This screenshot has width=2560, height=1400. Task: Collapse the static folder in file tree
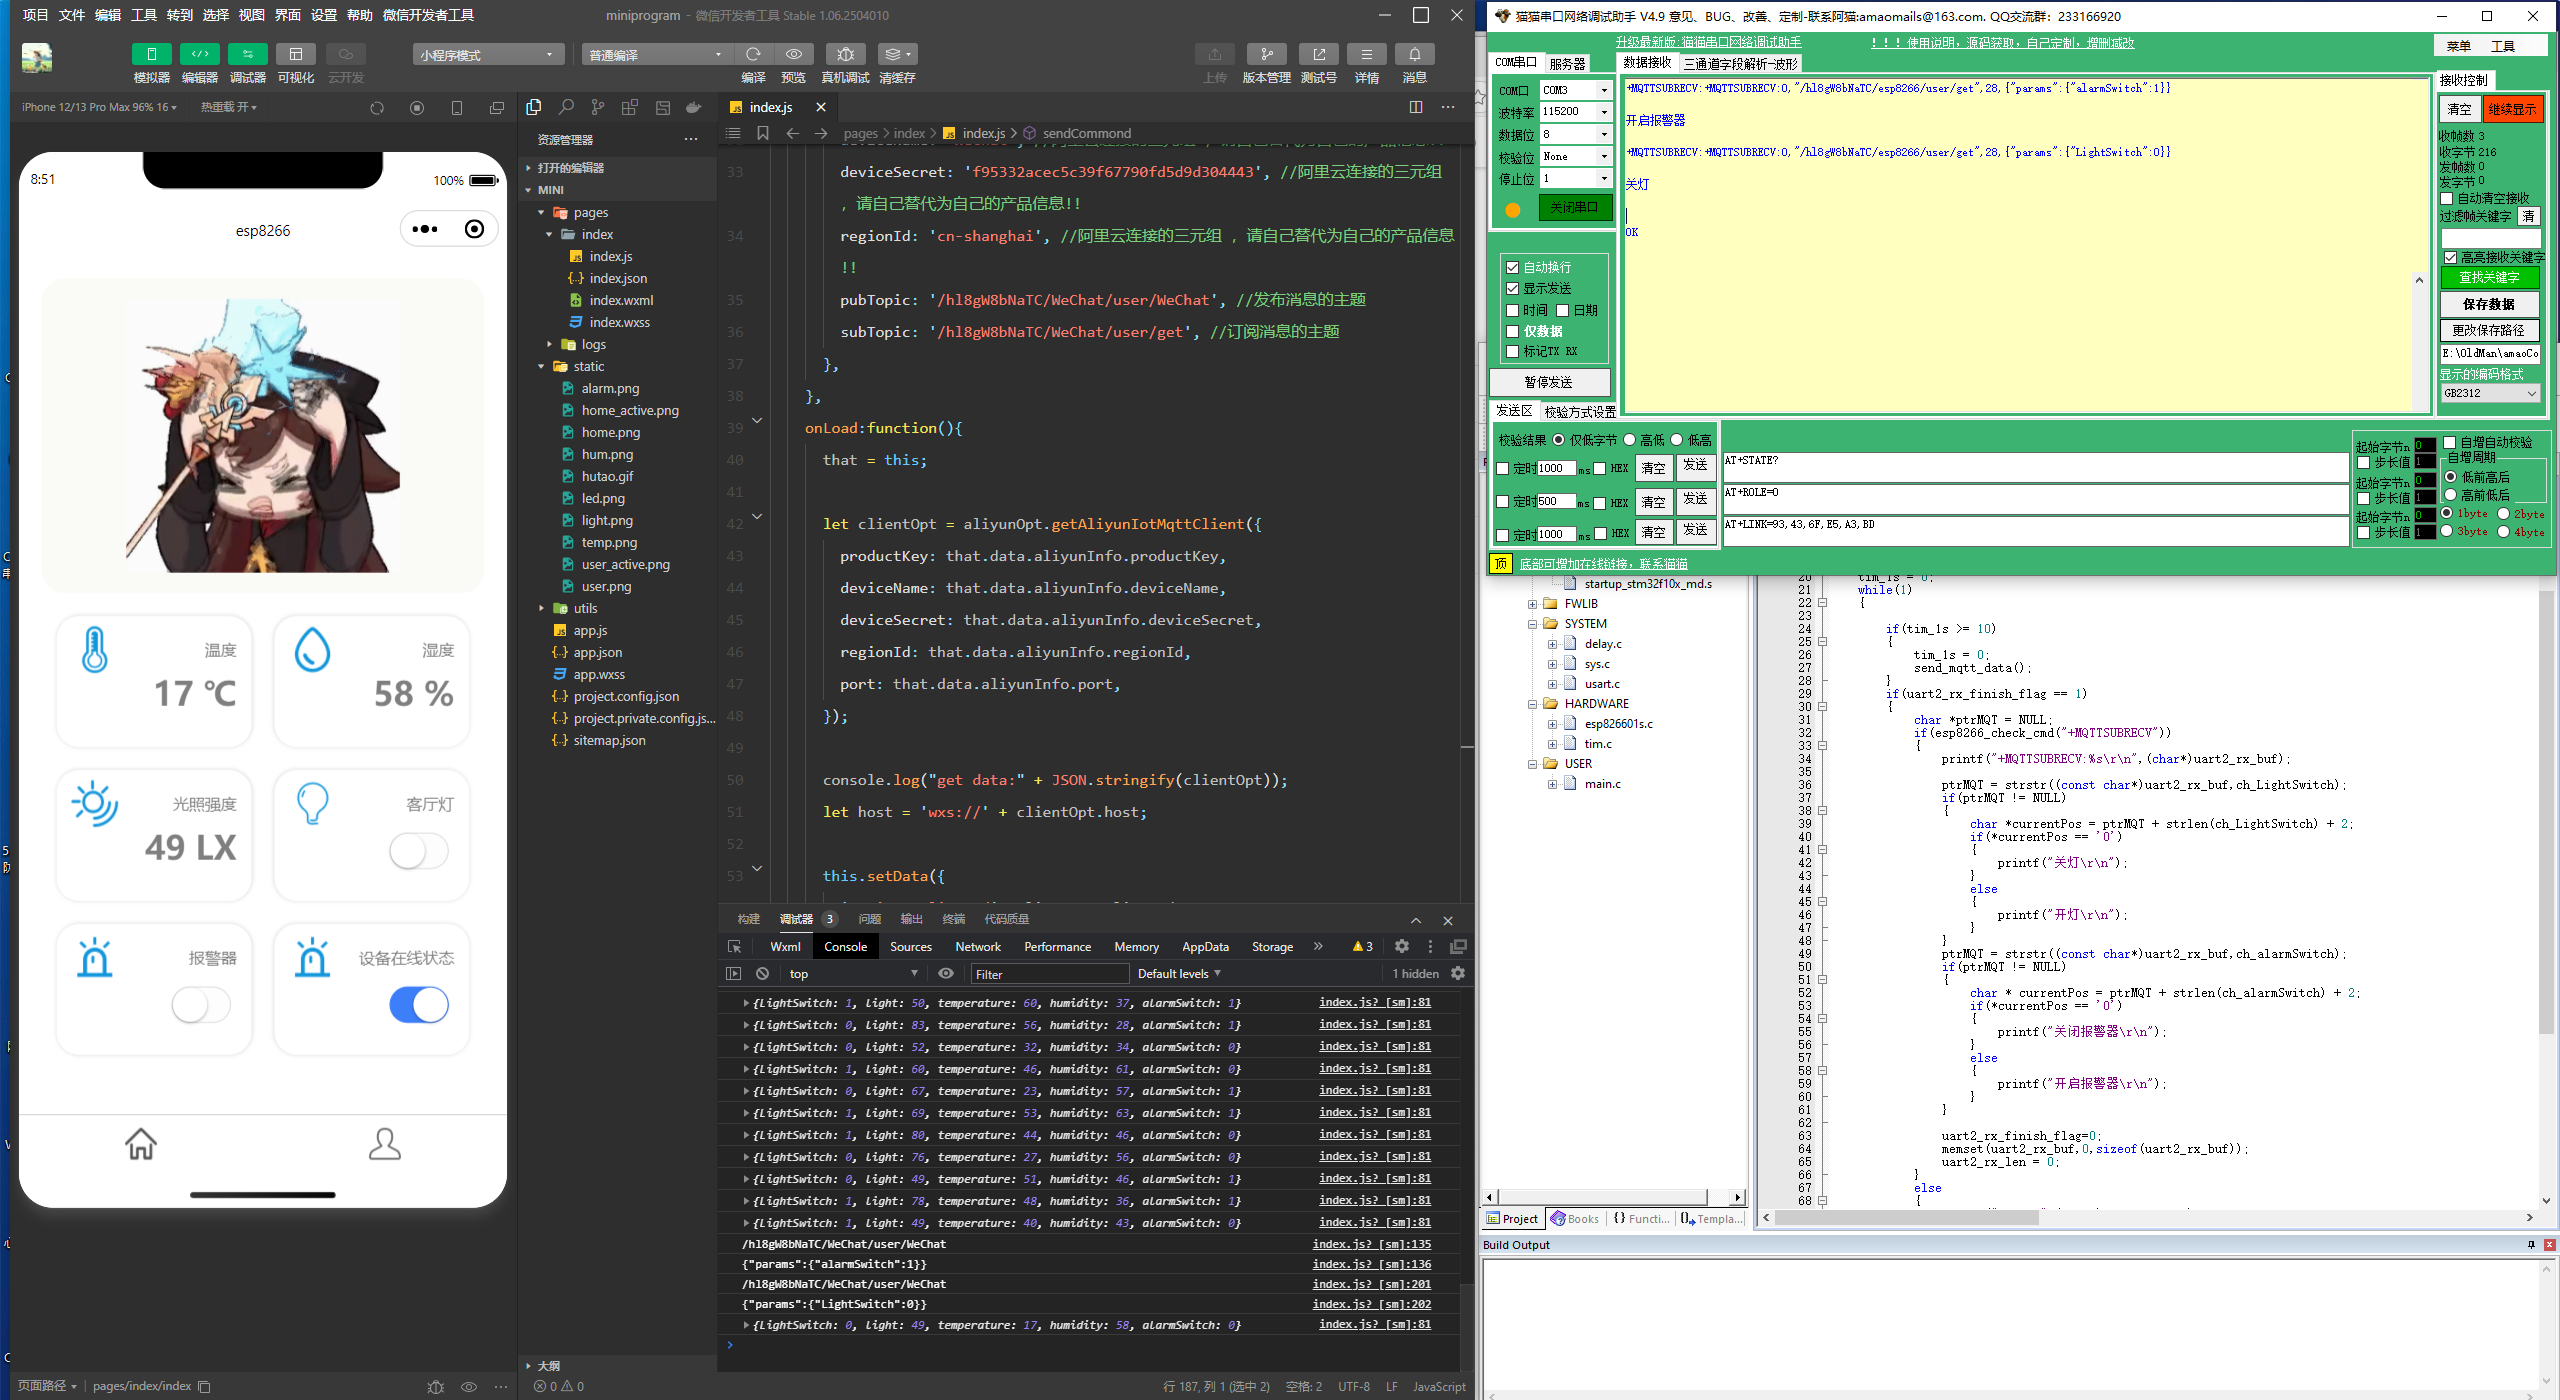pyautogui.click(x=542, y=366)
